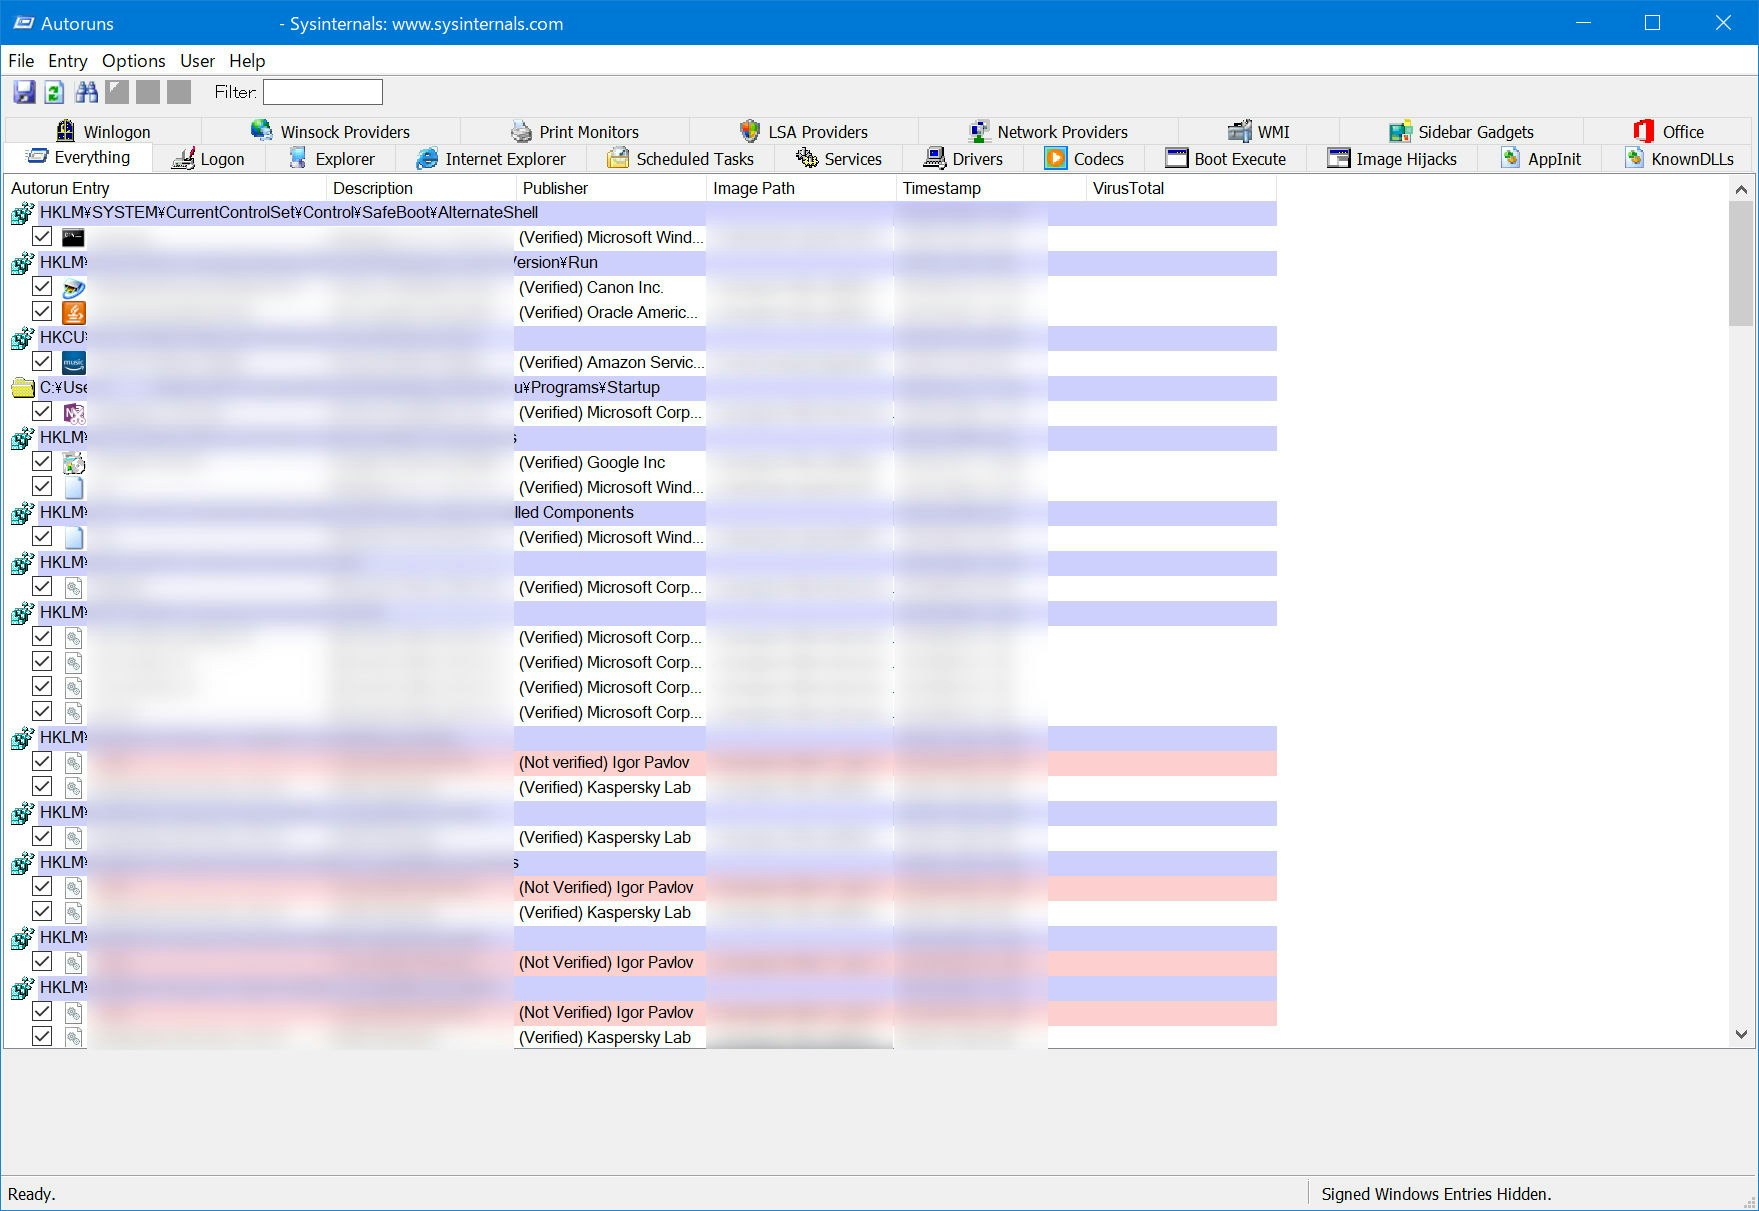
Task: Click the Winlogon tab icon
Action: [x=66, y=131]
